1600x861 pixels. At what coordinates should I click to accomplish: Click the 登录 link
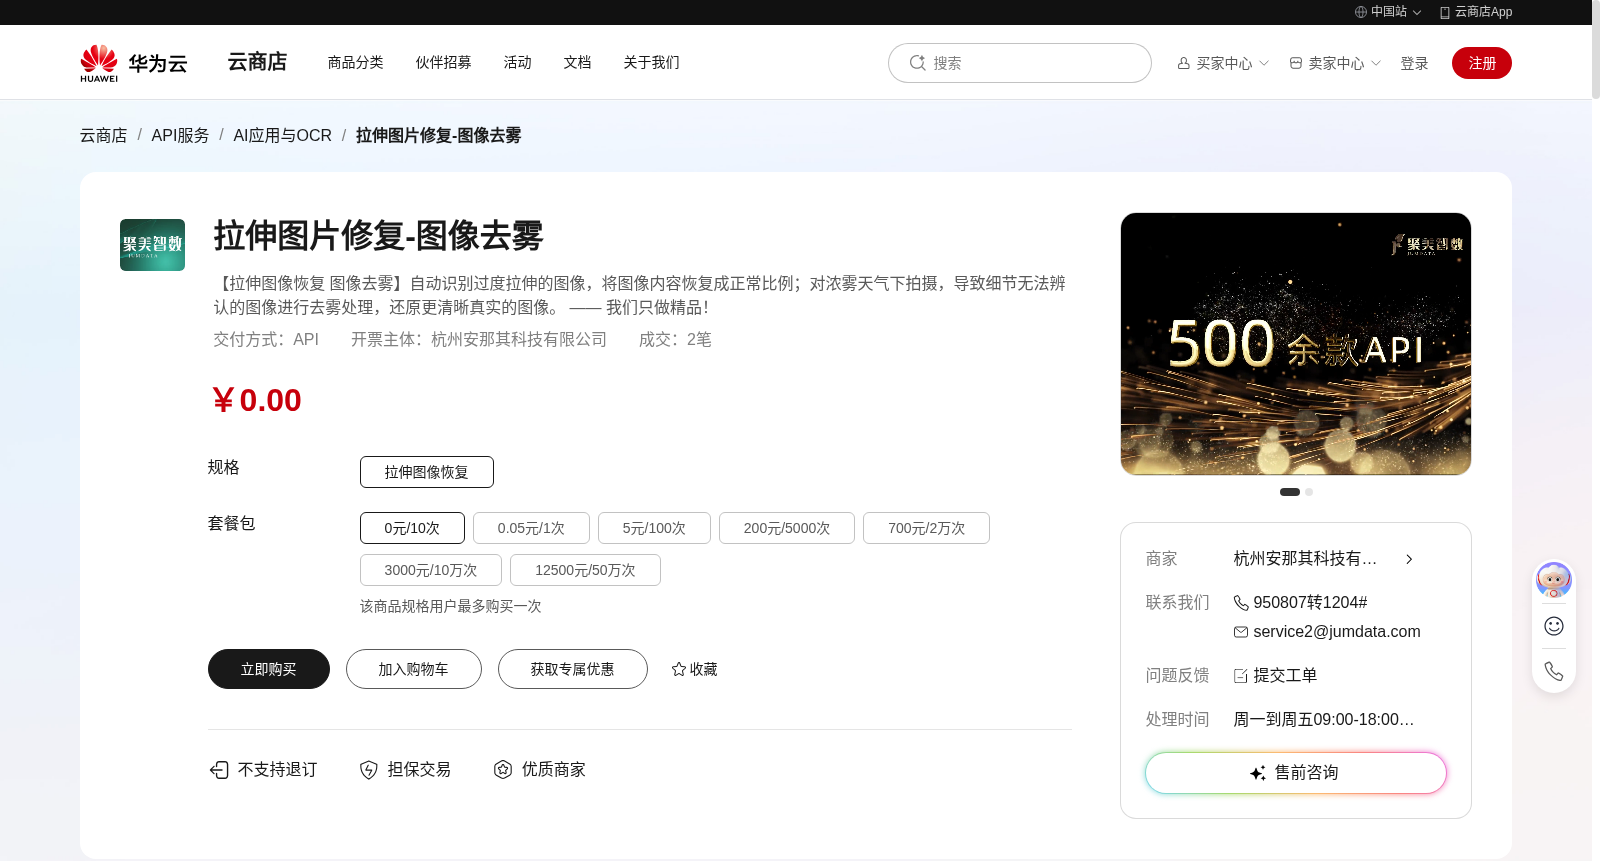[x=1414, y=63]
